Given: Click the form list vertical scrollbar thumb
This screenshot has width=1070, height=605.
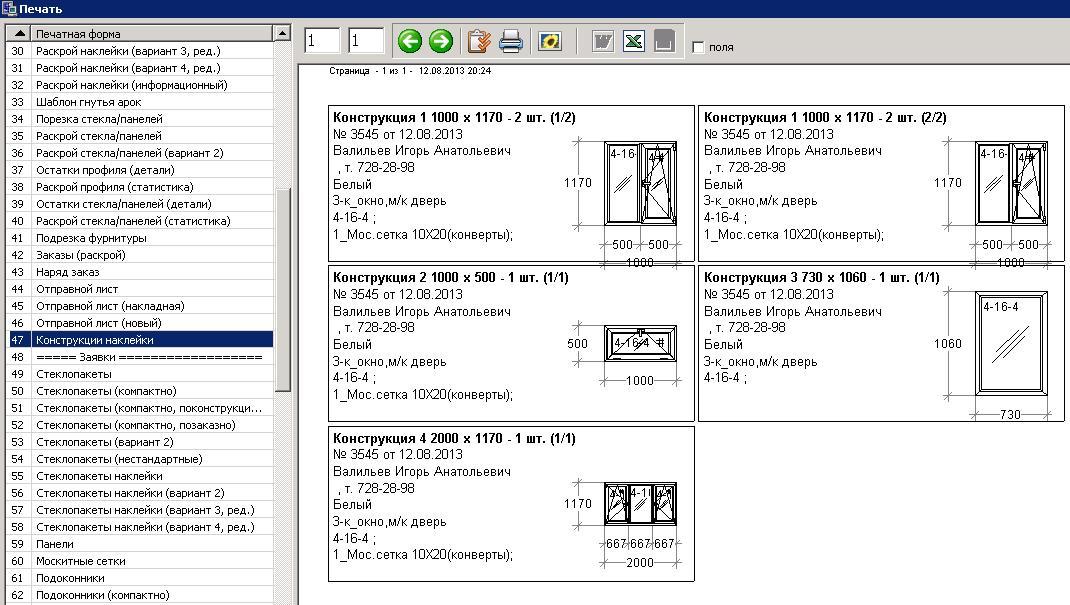Looking at the screenshot, I should tap(283, 289).
